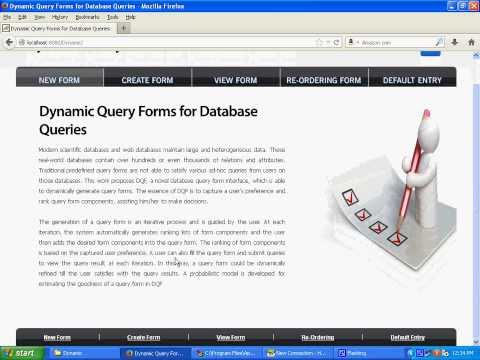Switch to the New Connection taskbar item
Screen dimensions: 480x360
(x=298, y=353)
